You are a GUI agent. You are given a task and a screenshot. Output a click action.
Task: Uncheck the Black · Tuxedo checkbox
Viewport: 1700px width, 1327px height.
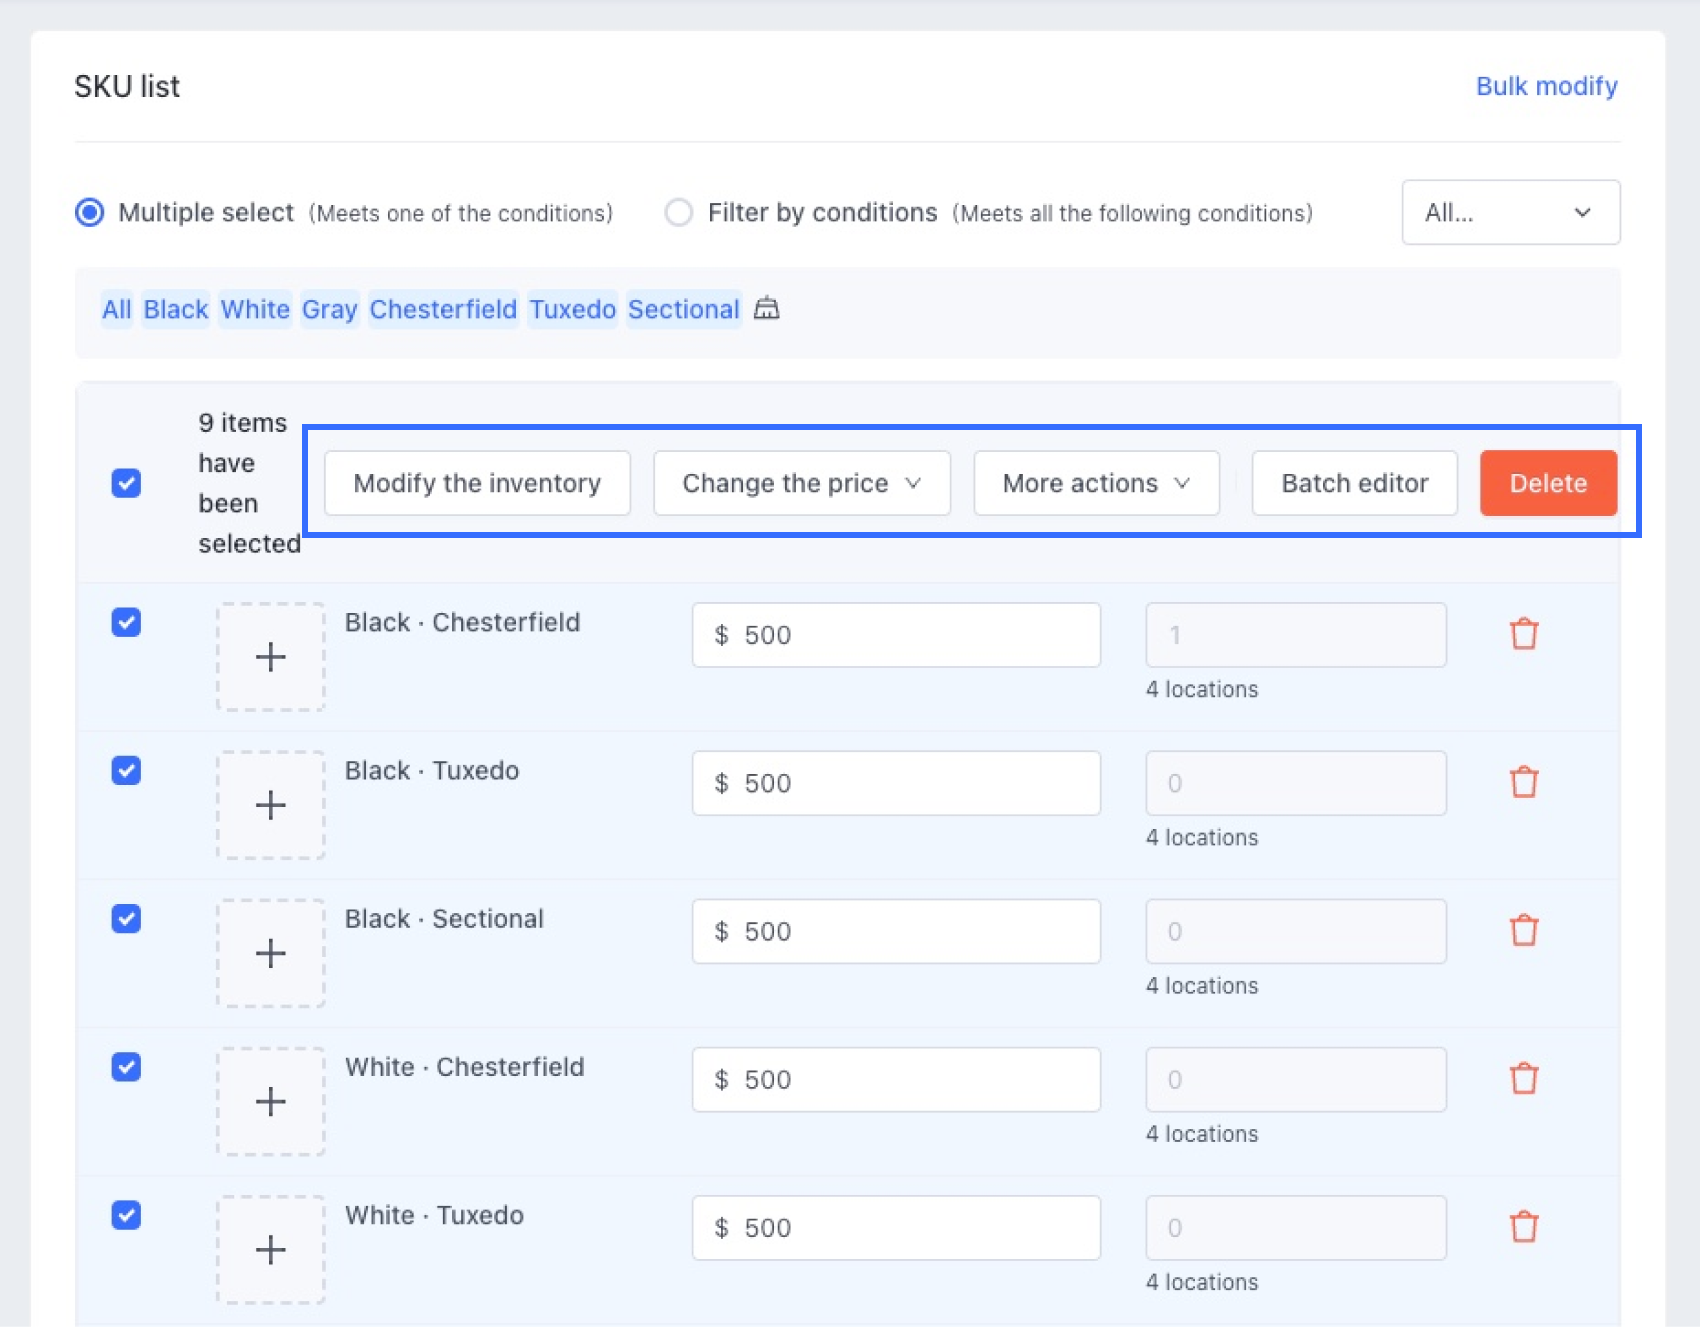(x=126, y=770)
